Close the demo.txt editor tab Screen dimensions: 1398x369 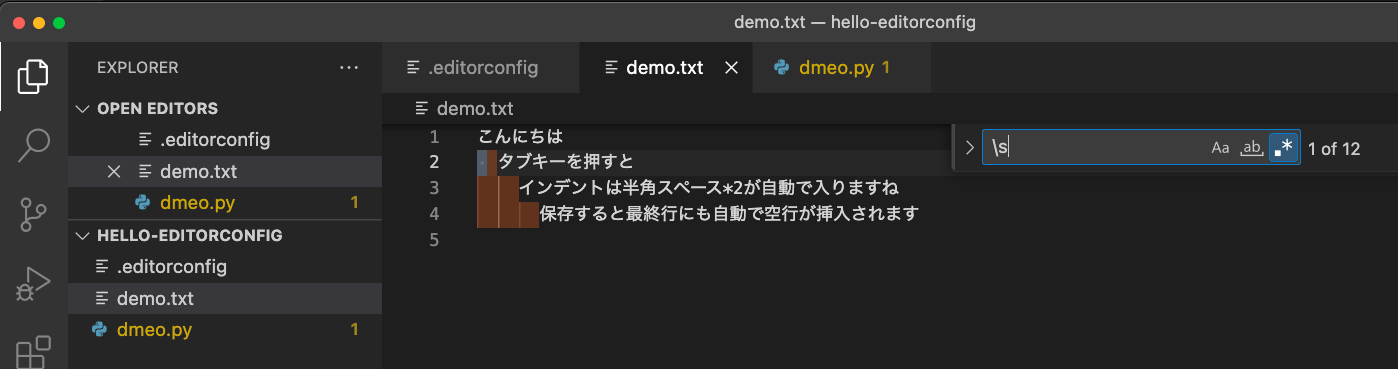[x=731, y=68]
